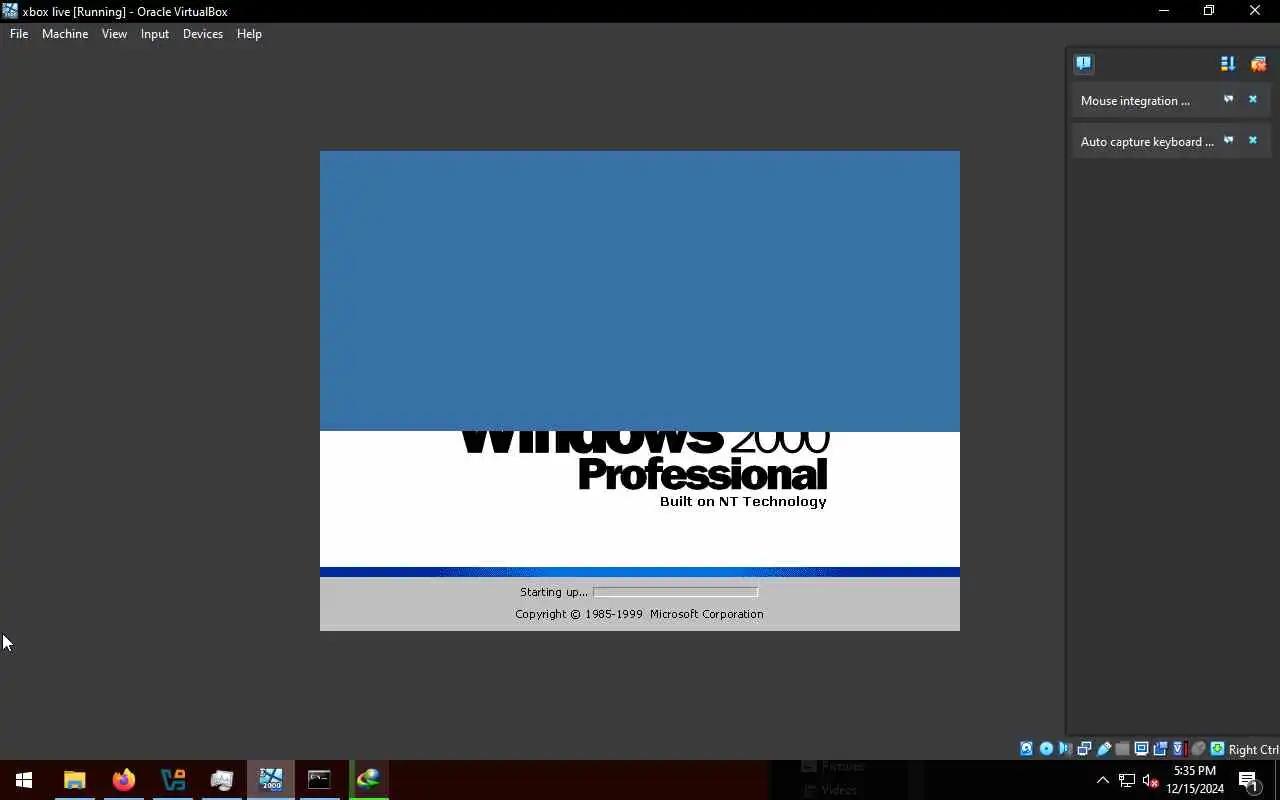Close the VirtualBox VM window
Image resolution: width=1280 pixels, height=800 pixels.
coord(1255,11)
